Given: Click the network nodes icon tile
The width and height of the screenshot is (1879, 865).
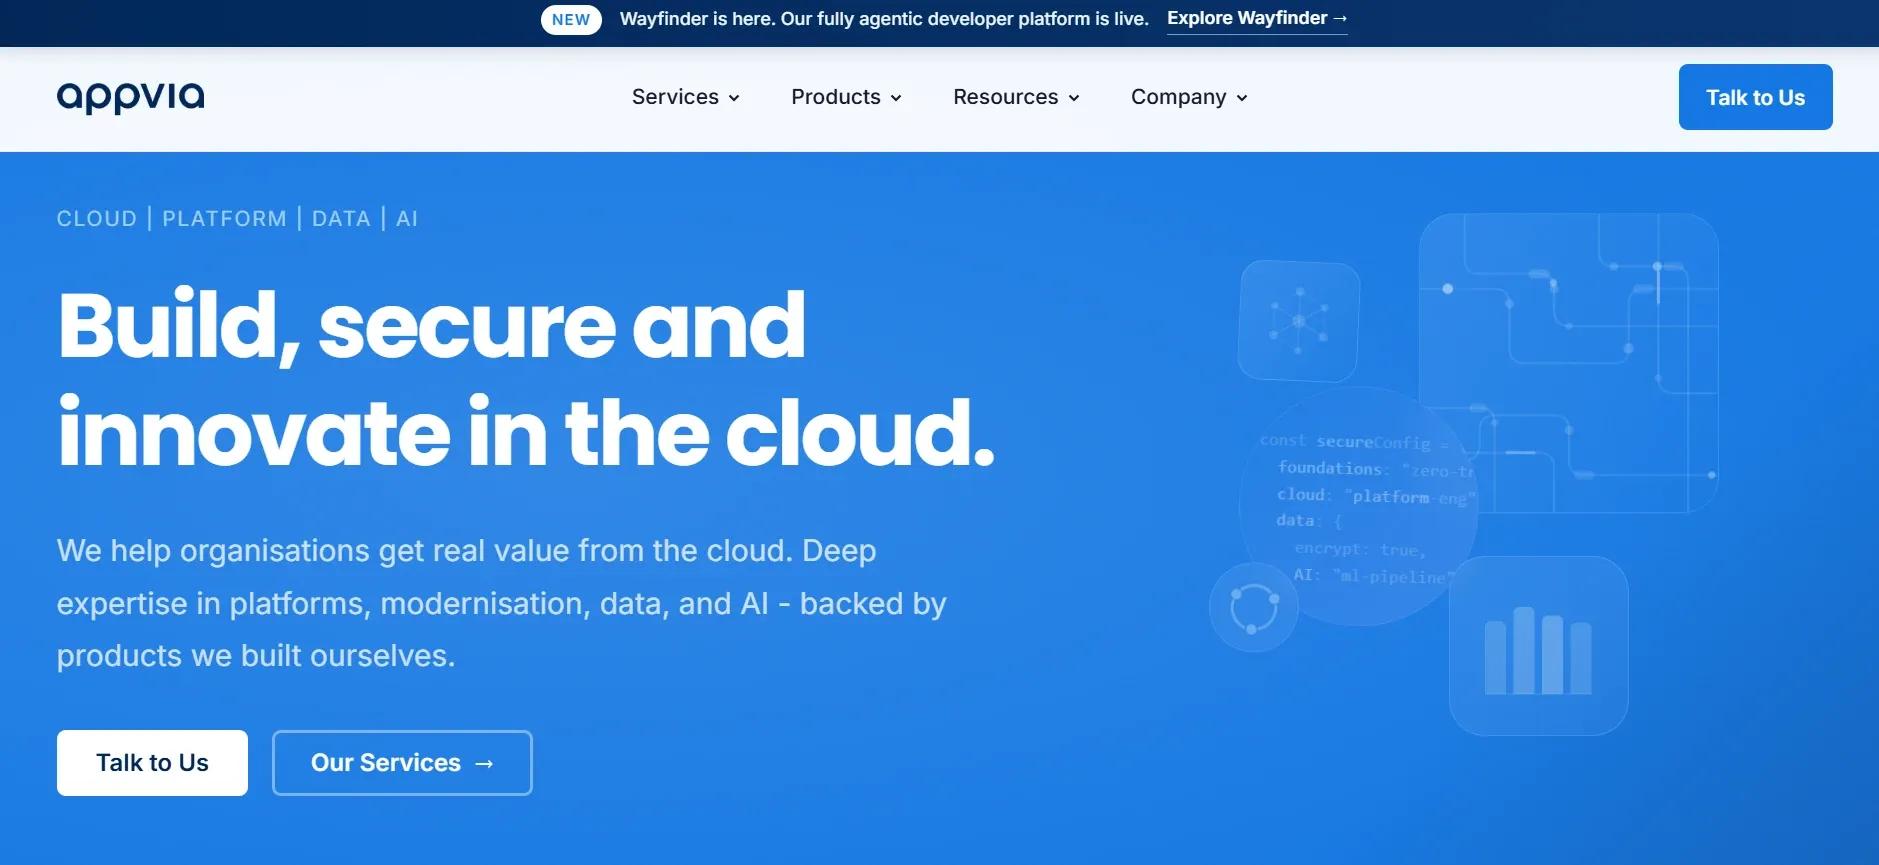Looking at the screenshot, I should coord(1299,321).
